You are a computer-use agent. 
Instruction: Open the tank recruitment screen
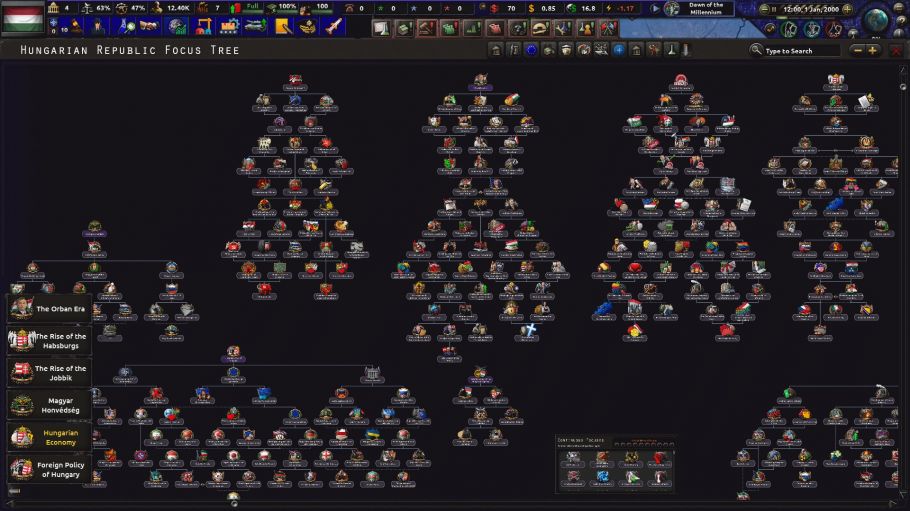click(x=255, y=27)
